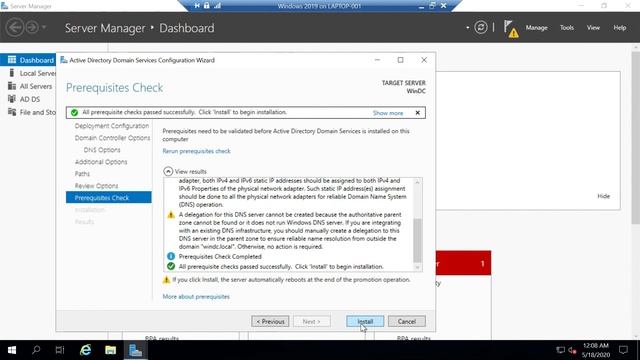Viewport: 640px width, 360px height.
Task: Click Show more in the notification bar
Action: (388, 113)
